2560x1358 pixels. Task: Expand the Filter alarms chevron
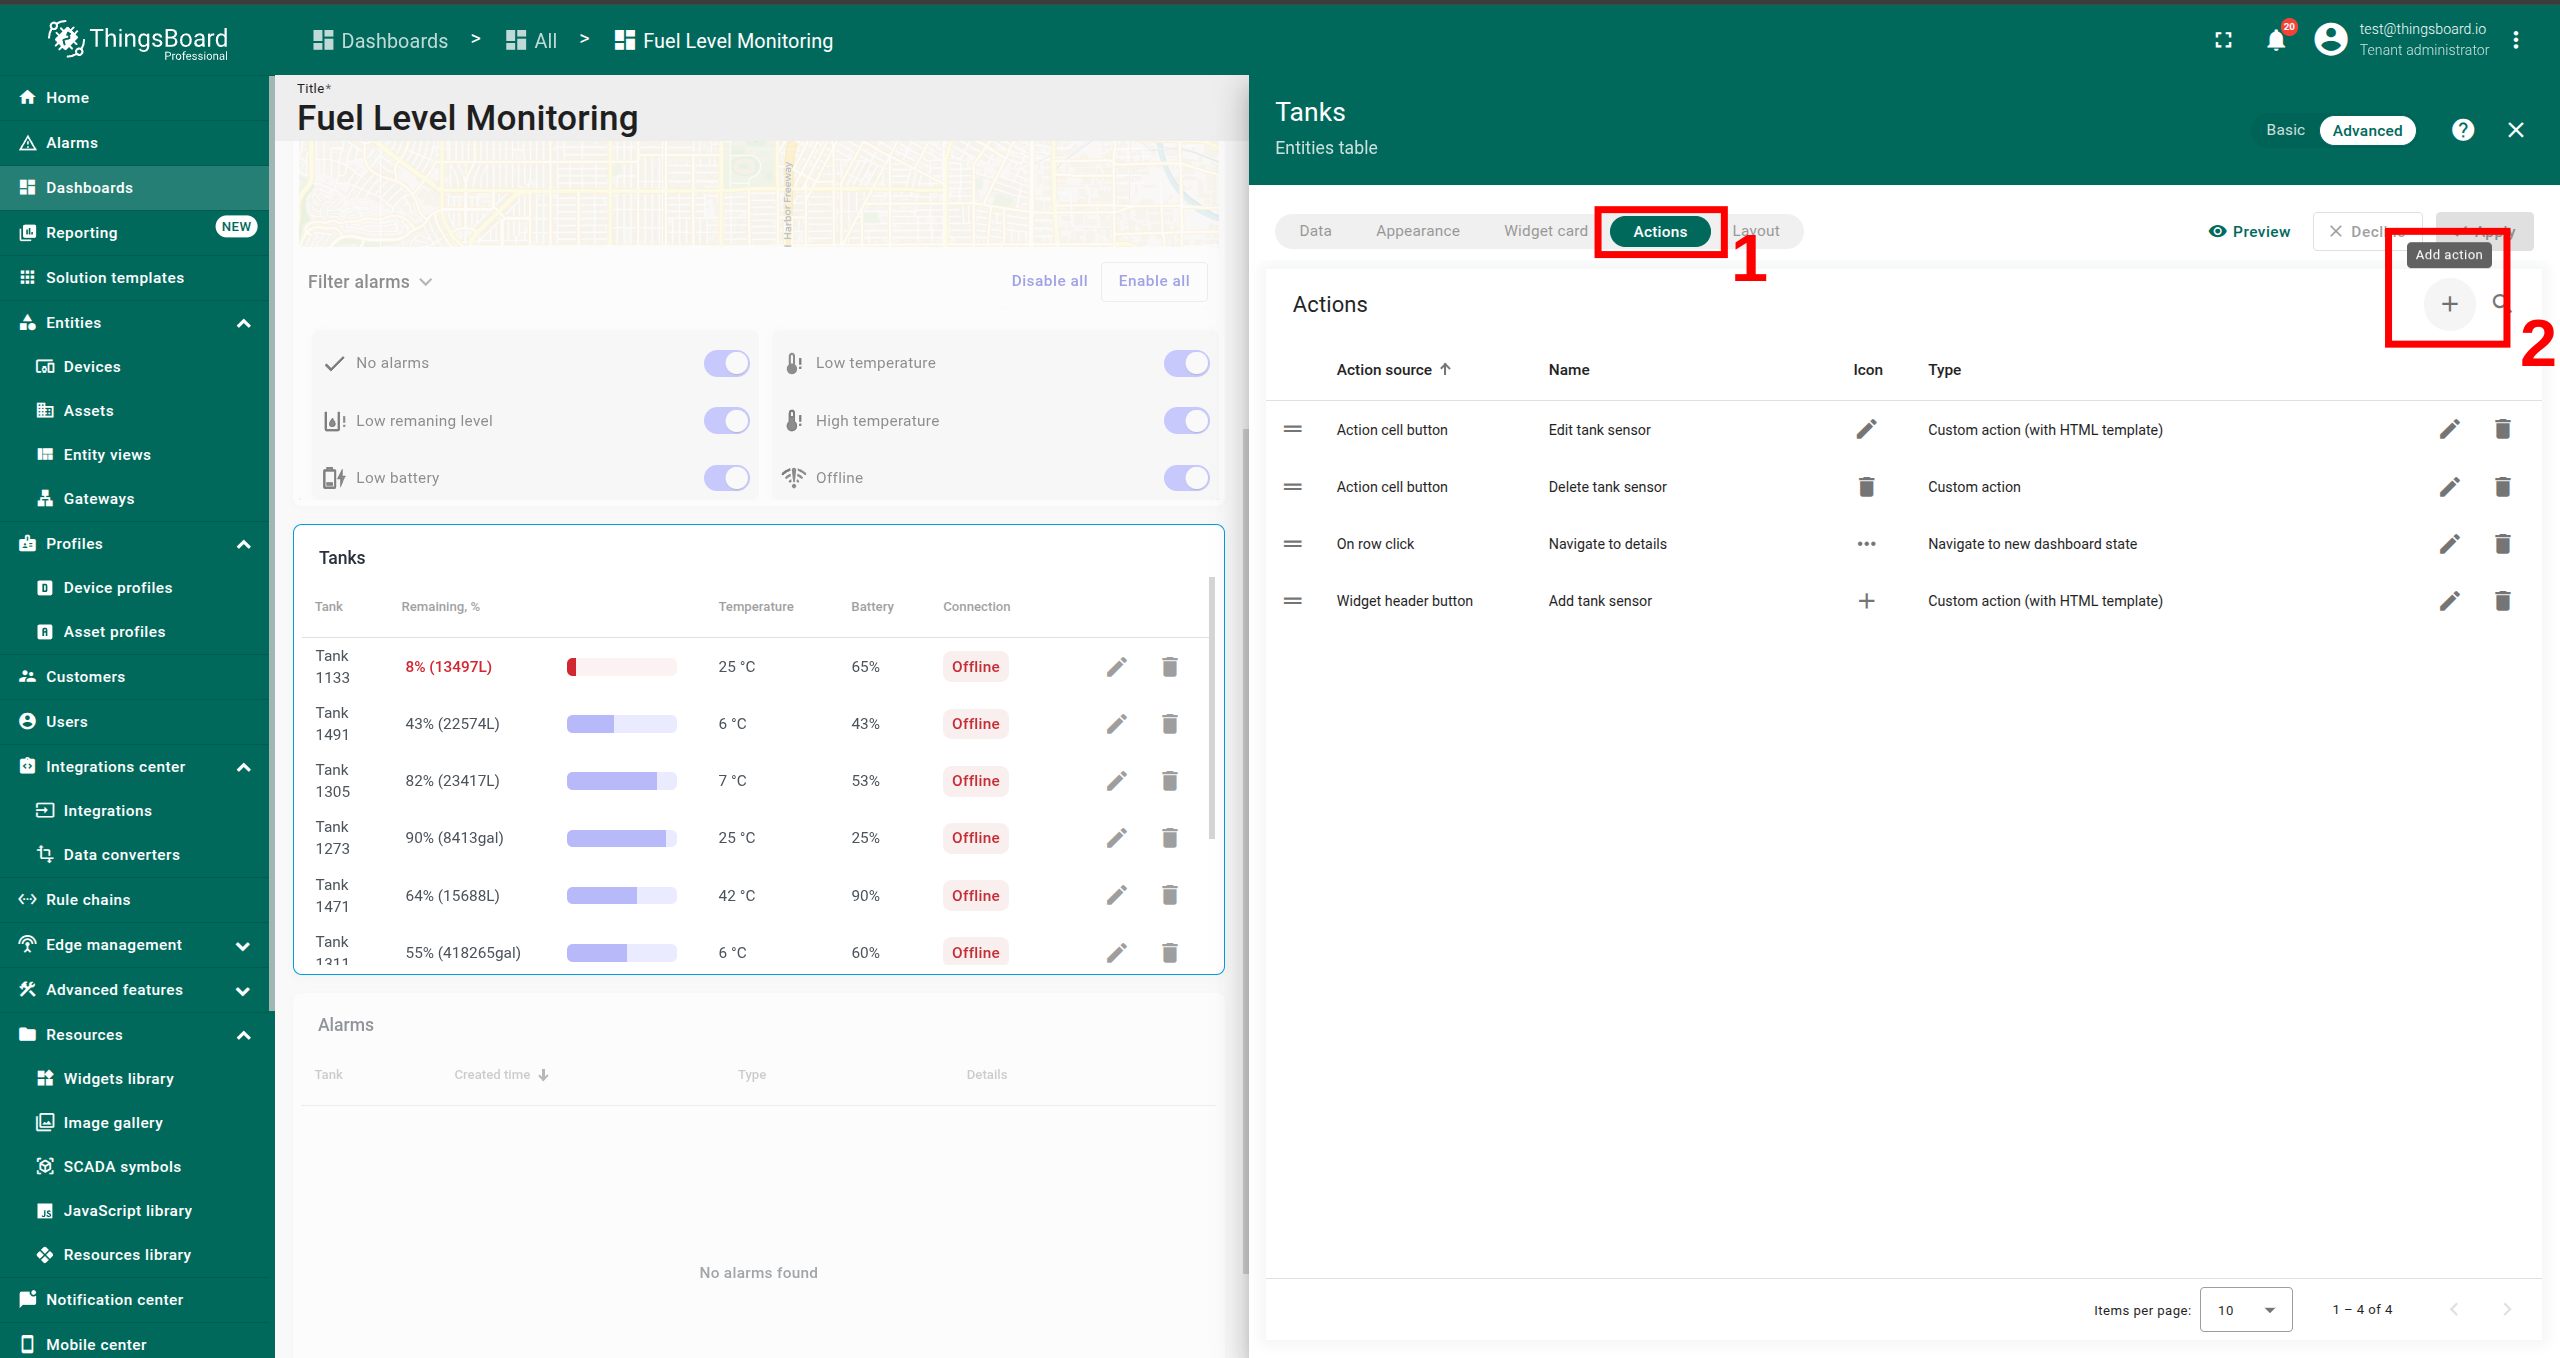click(x=426, y=282)
